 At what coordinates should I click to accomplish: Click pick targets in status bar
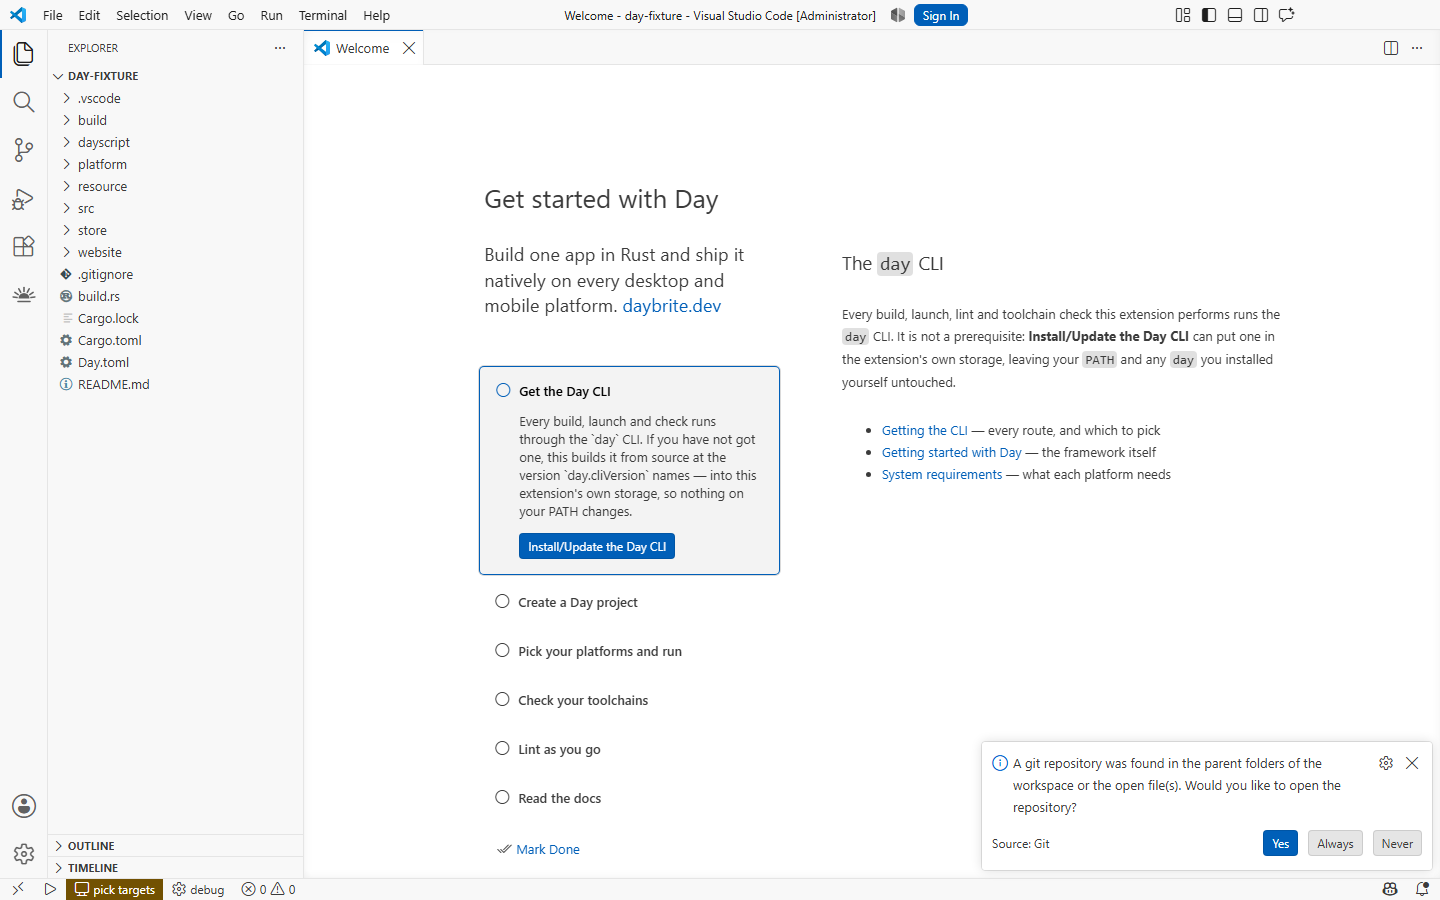pos(115,889)
